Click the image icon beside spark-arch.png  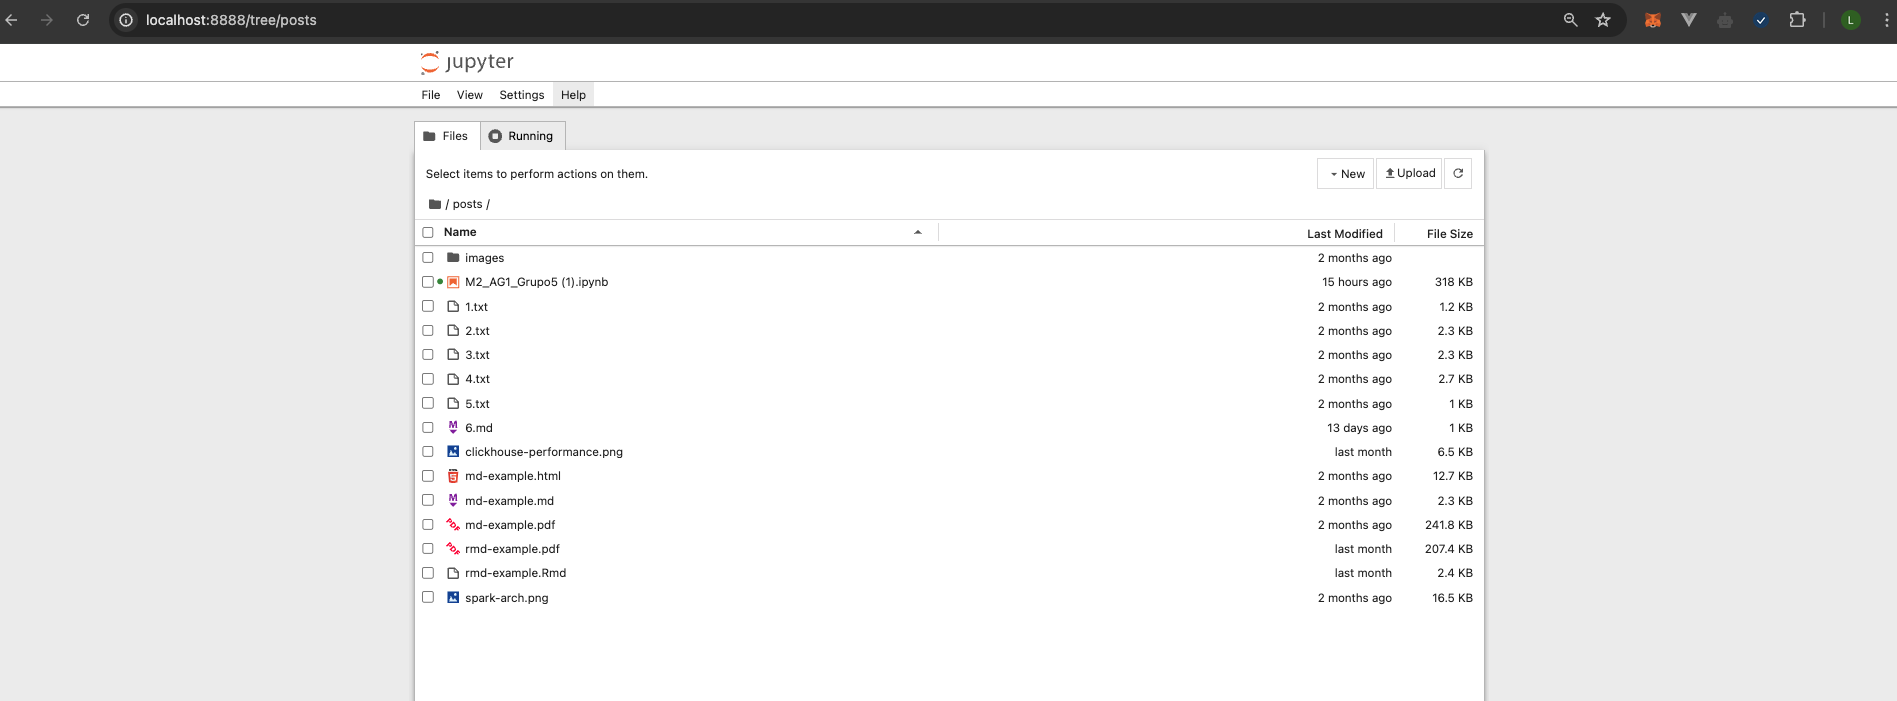point(453,598)
